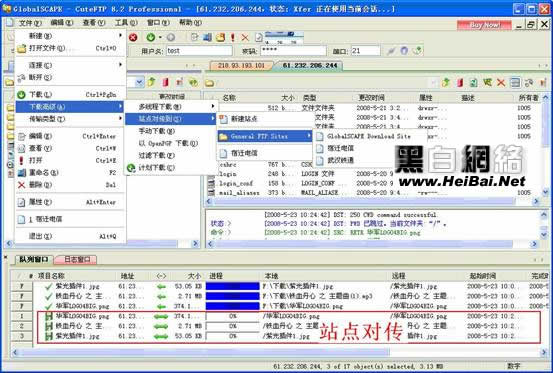Open the 帮助 menu in menu bar
Image resolution: width=553 pixels, height=373 pixels.
[190, 23]
